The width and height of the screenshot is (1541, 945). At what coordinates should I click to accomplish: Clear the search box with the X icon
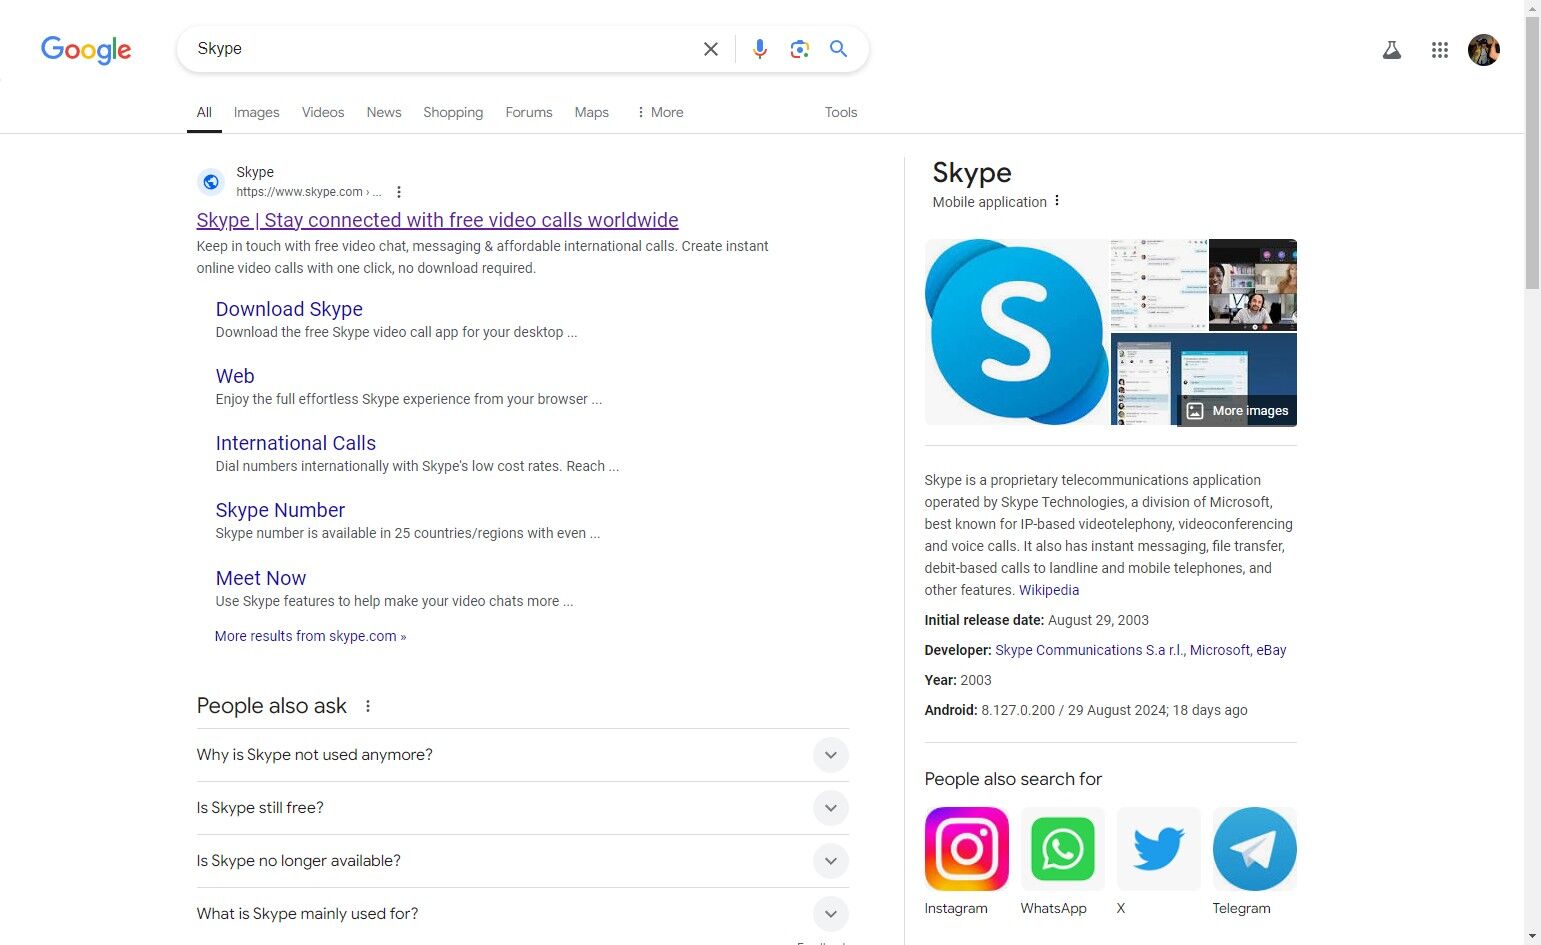(711, 49)
